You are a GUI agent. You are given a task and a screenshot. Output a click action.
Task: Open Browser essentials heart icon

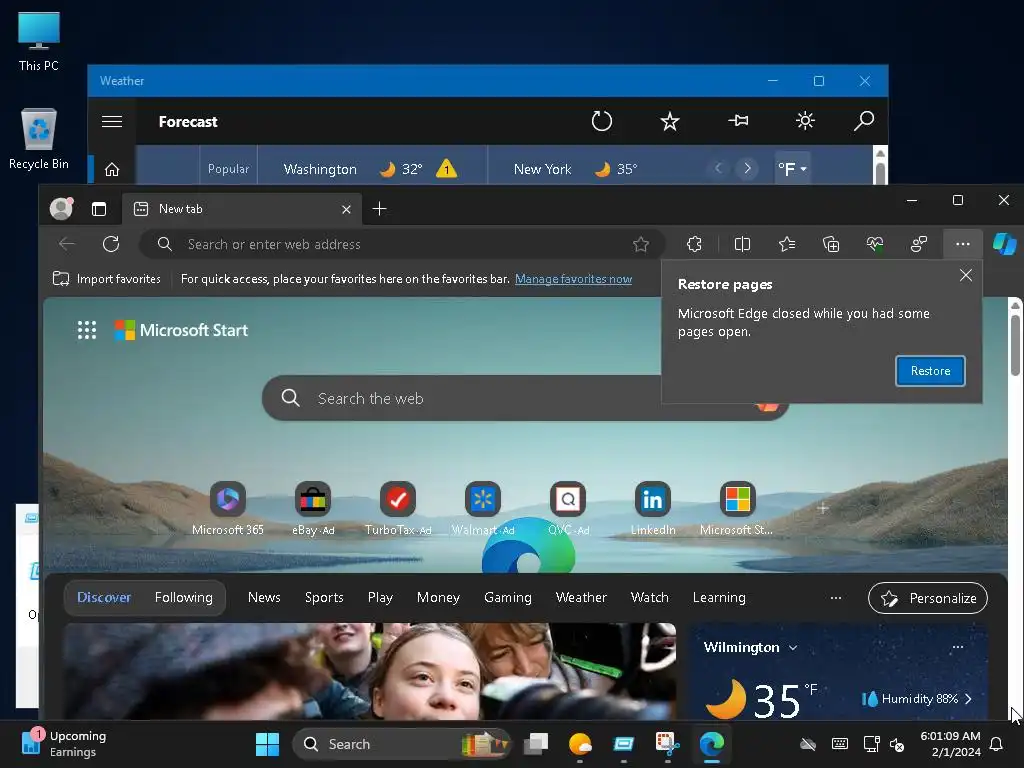pos(875,244)
